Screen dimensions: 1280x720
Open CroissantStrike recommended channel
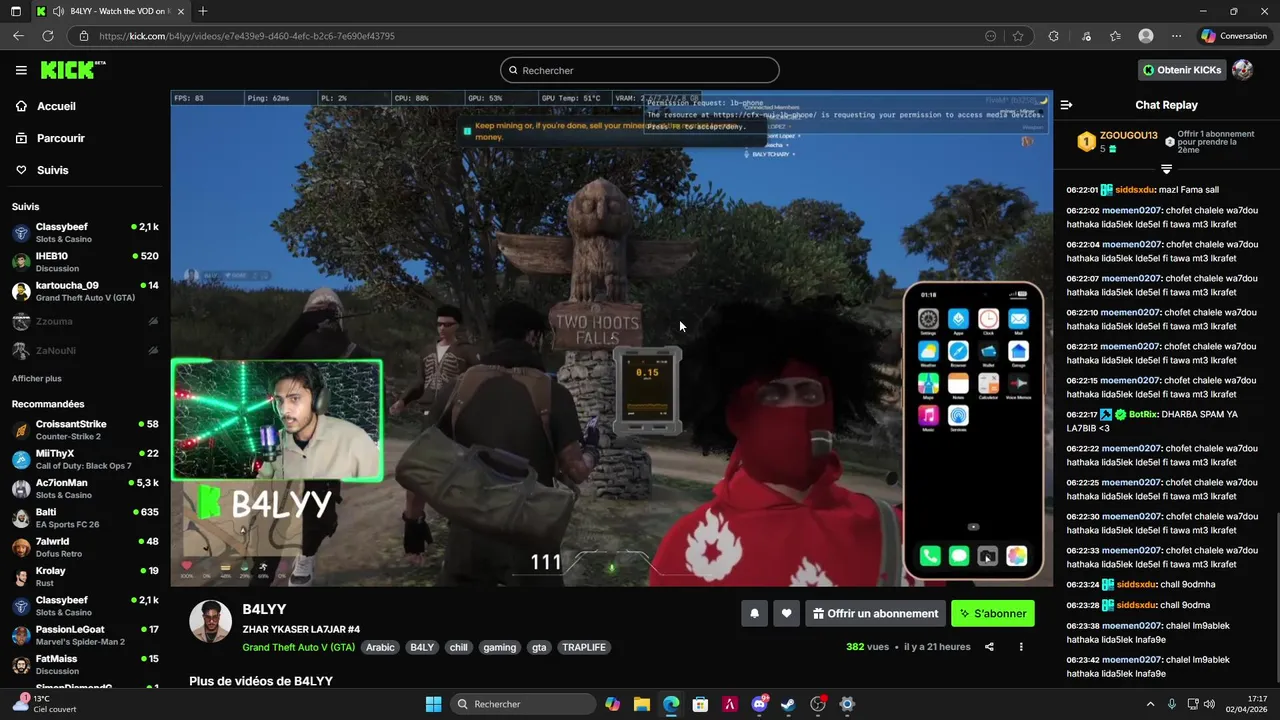[x=85, y=430]
